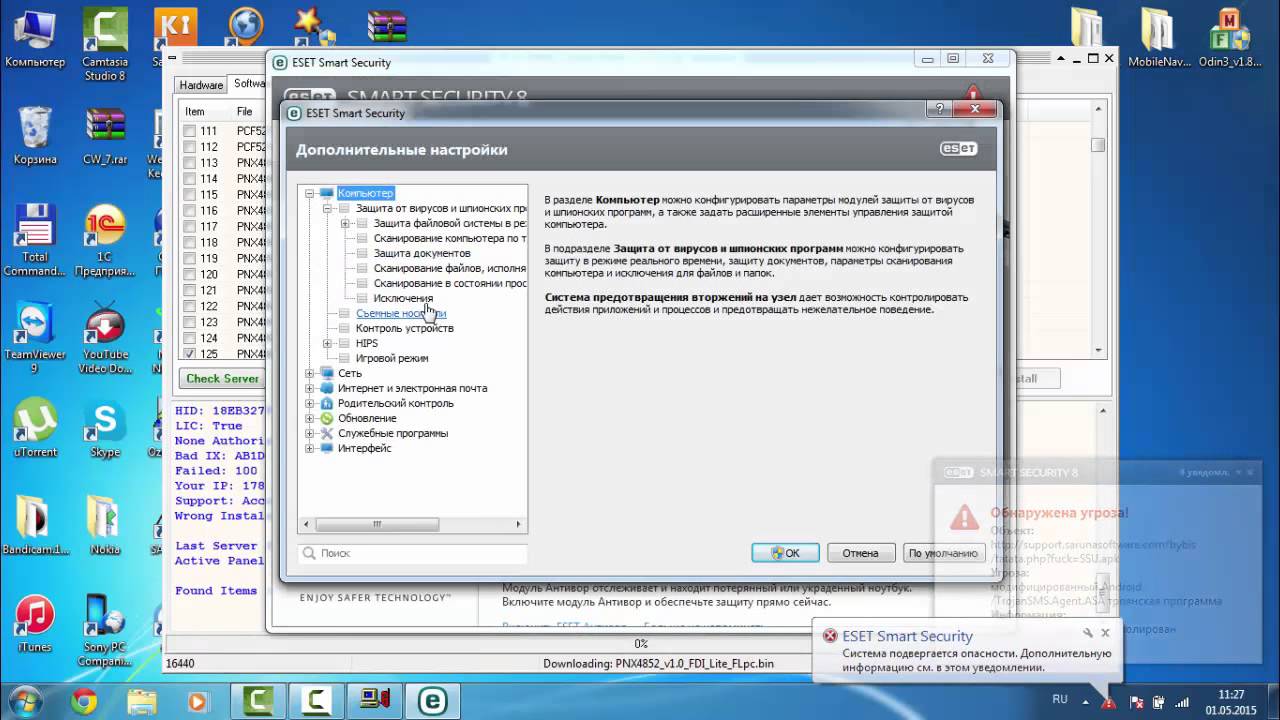Screen dimensions: 1280x720
Task: Tick the checkbox for item 119
Action: [190, 258]
